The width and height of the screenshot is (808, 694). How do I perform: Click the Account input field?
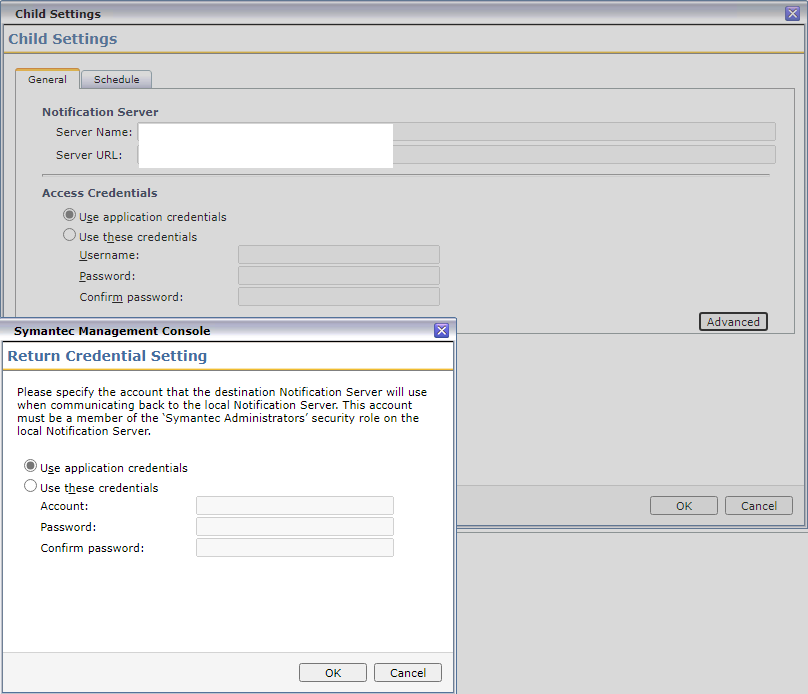(x=295, y=505)
